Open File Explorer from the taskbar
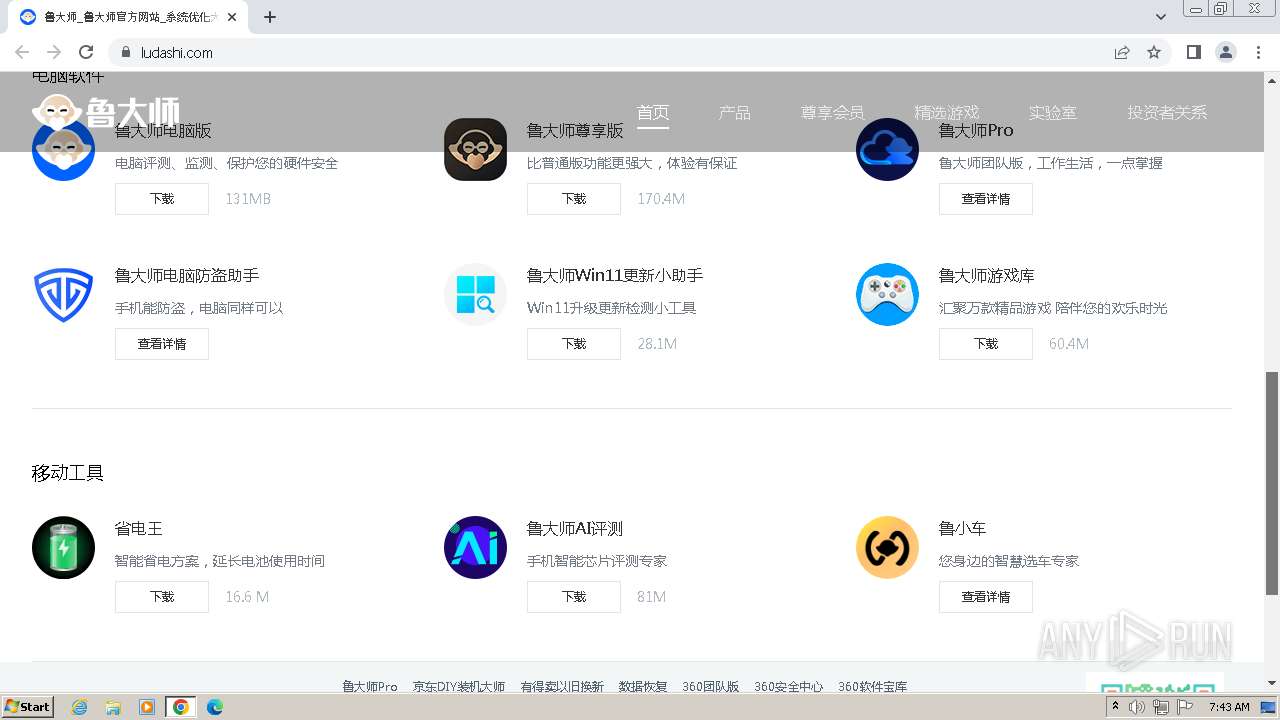This screenshot has height=720, width=1280. tap(113, 707)
